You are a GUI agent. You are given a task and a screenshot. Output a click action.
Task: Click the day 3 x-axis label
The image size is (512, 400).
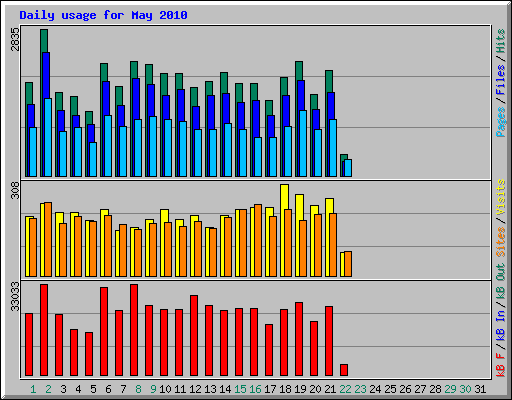coord(63,389)
